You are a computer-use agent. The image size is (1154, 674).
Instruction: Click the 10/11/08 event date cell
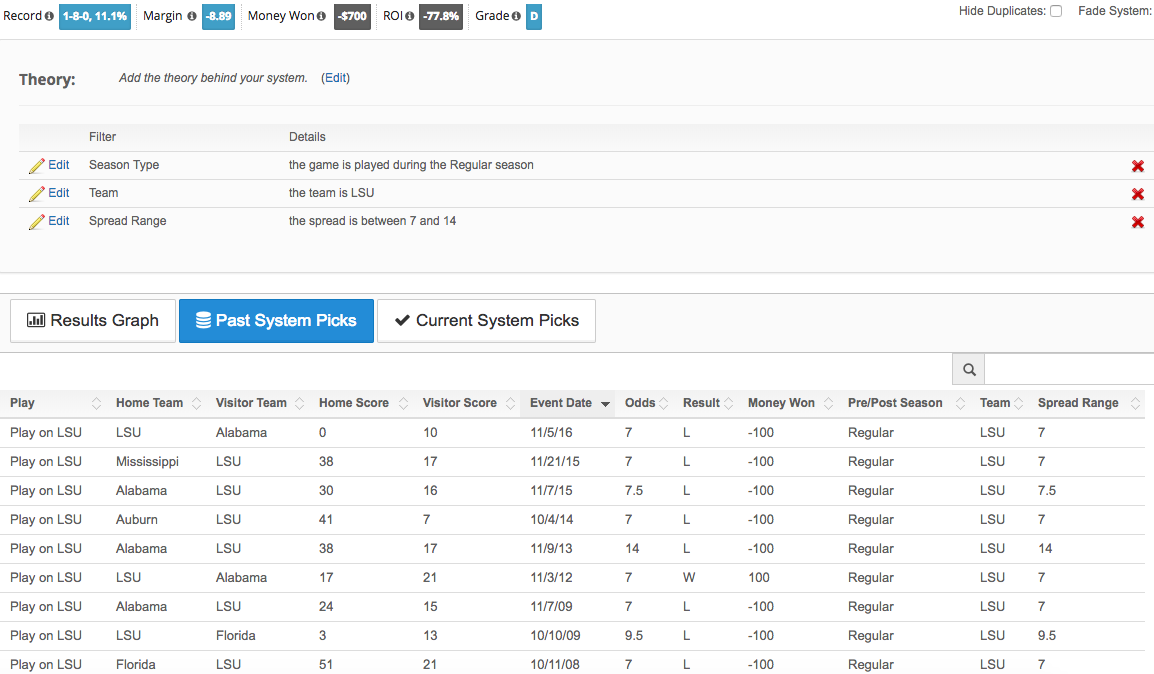point(555,664)
